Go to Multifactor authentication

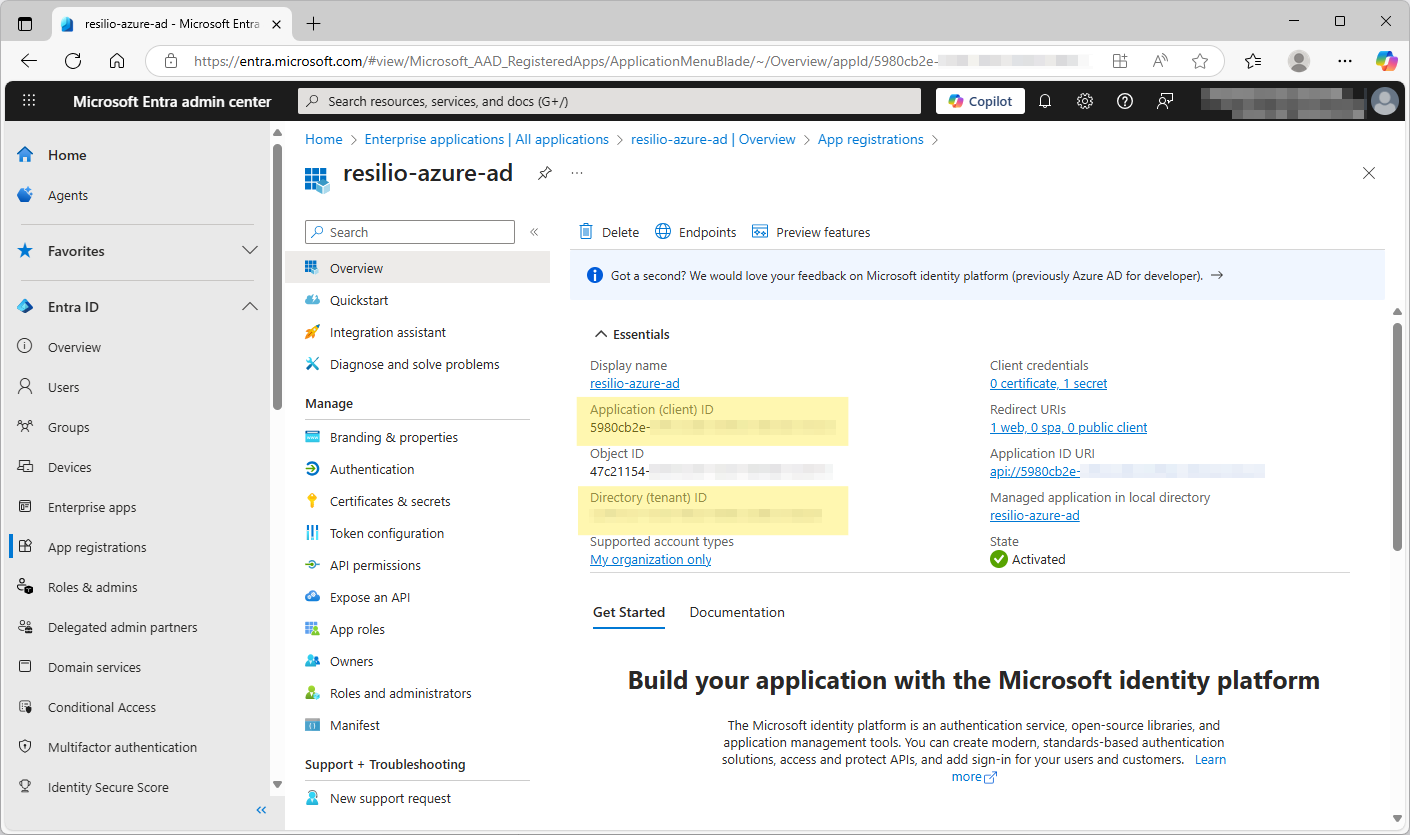coord(123,747)
